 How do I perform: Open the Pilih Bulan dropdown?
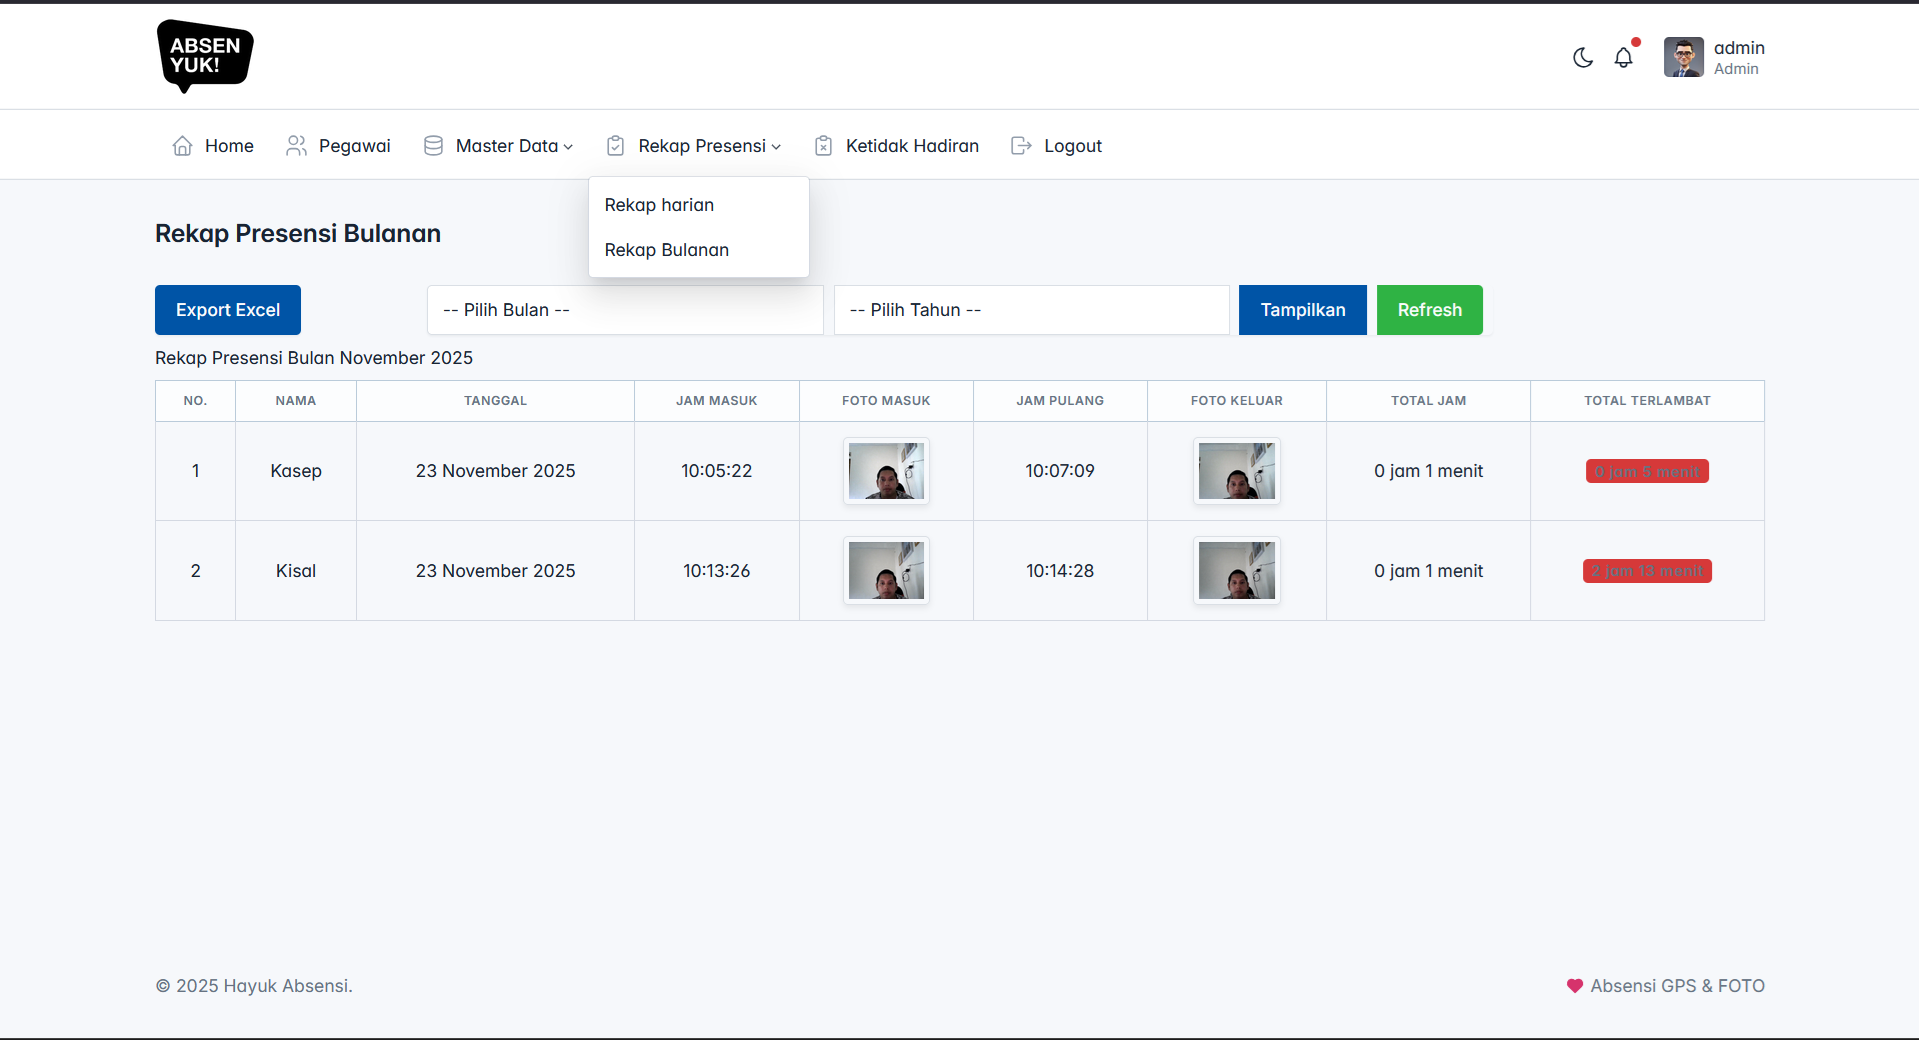click(x=625, y=310)
